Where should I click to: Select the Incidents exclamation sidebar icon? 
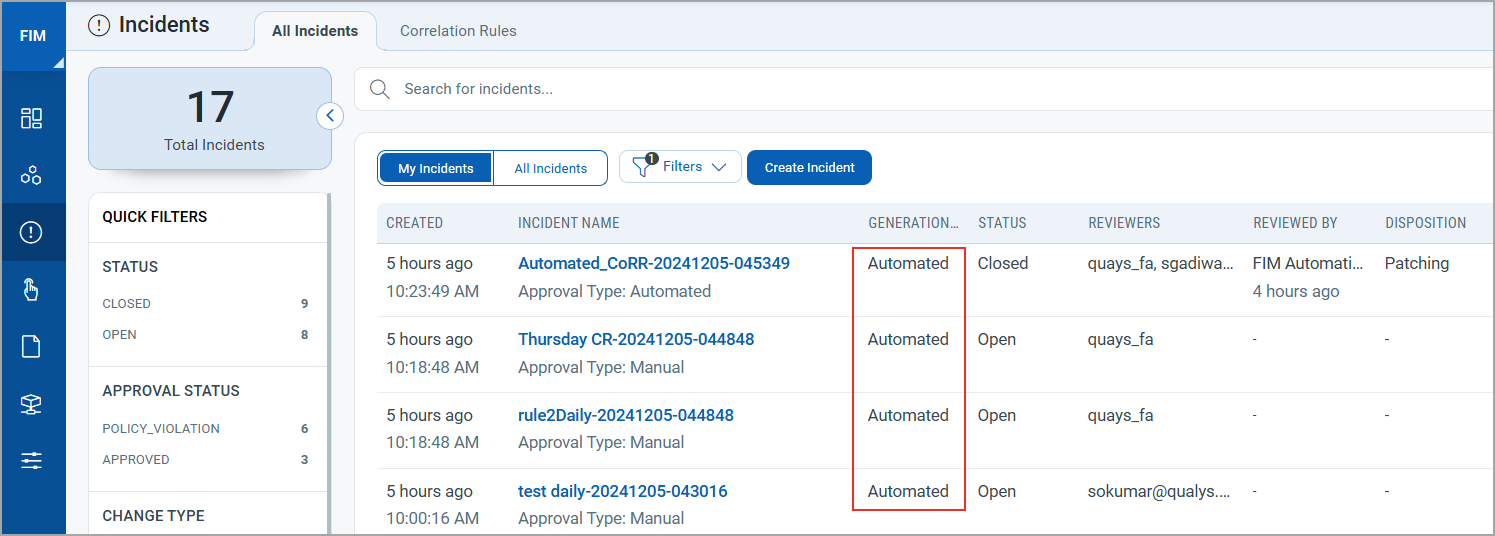(x=31, y=233)
